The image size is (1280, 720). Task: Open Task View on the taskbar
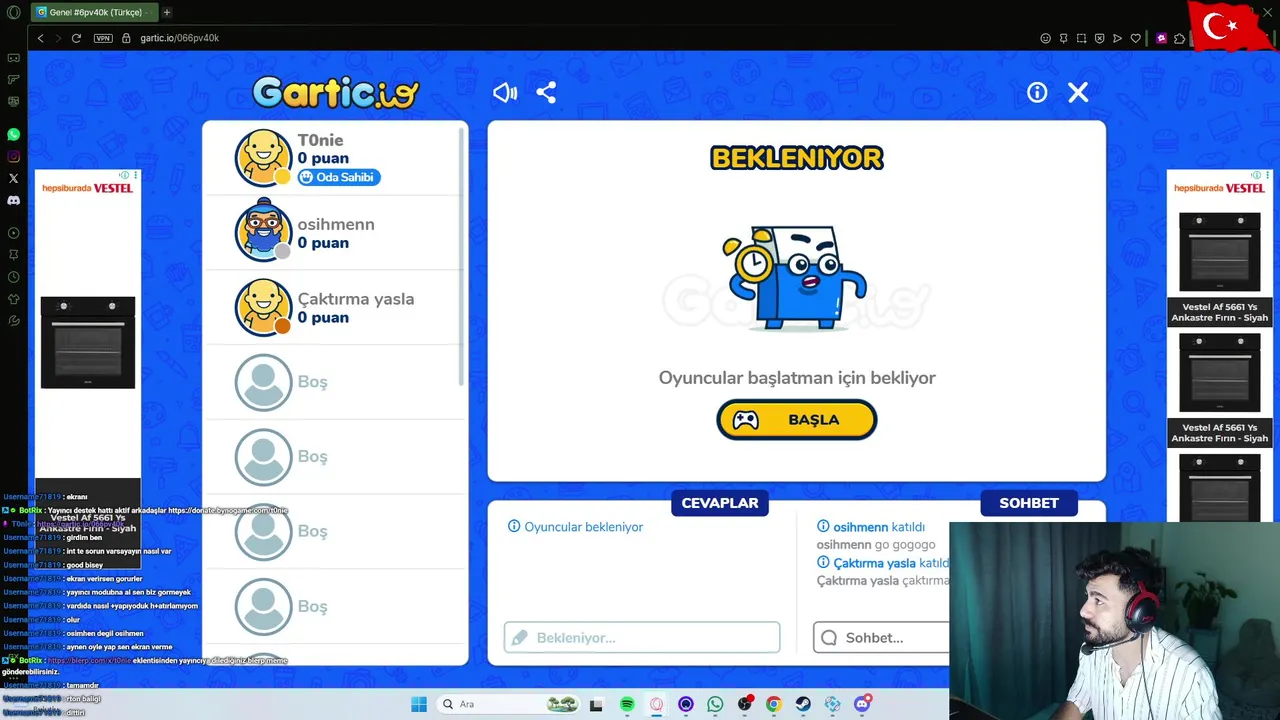596,704
